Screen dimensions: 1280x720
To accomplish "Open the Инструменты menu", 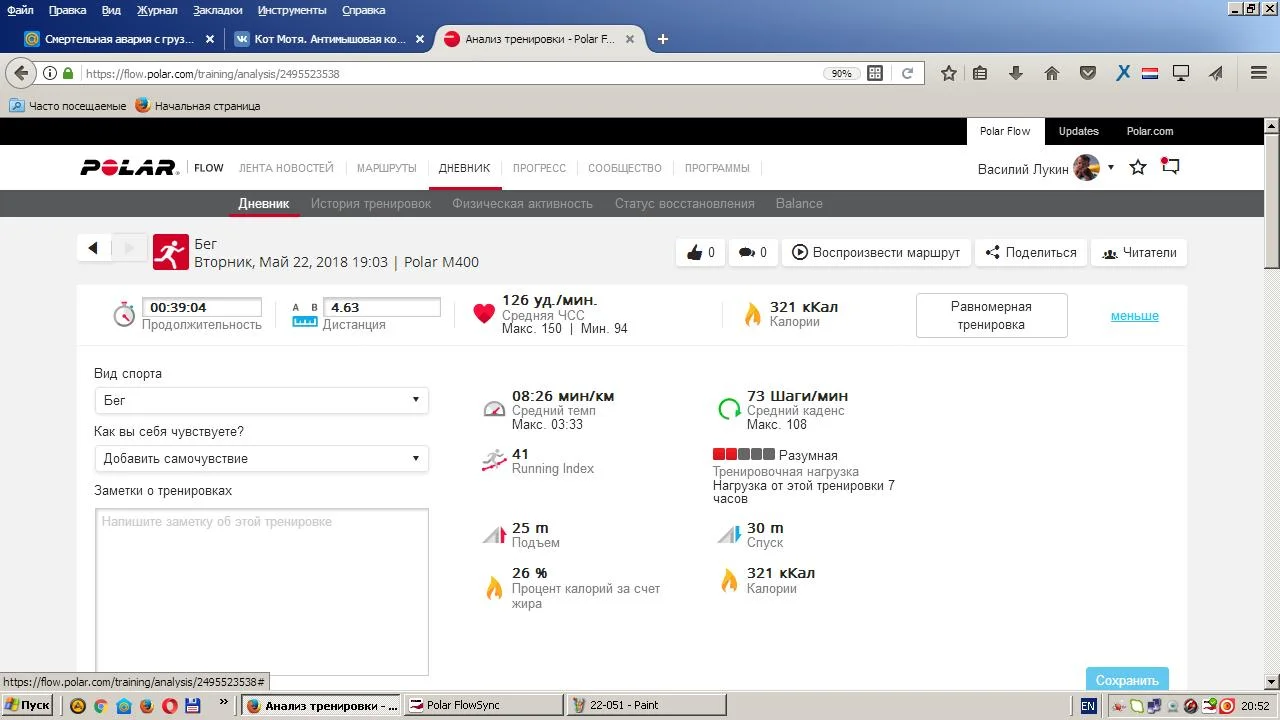I will coord(292,10).
